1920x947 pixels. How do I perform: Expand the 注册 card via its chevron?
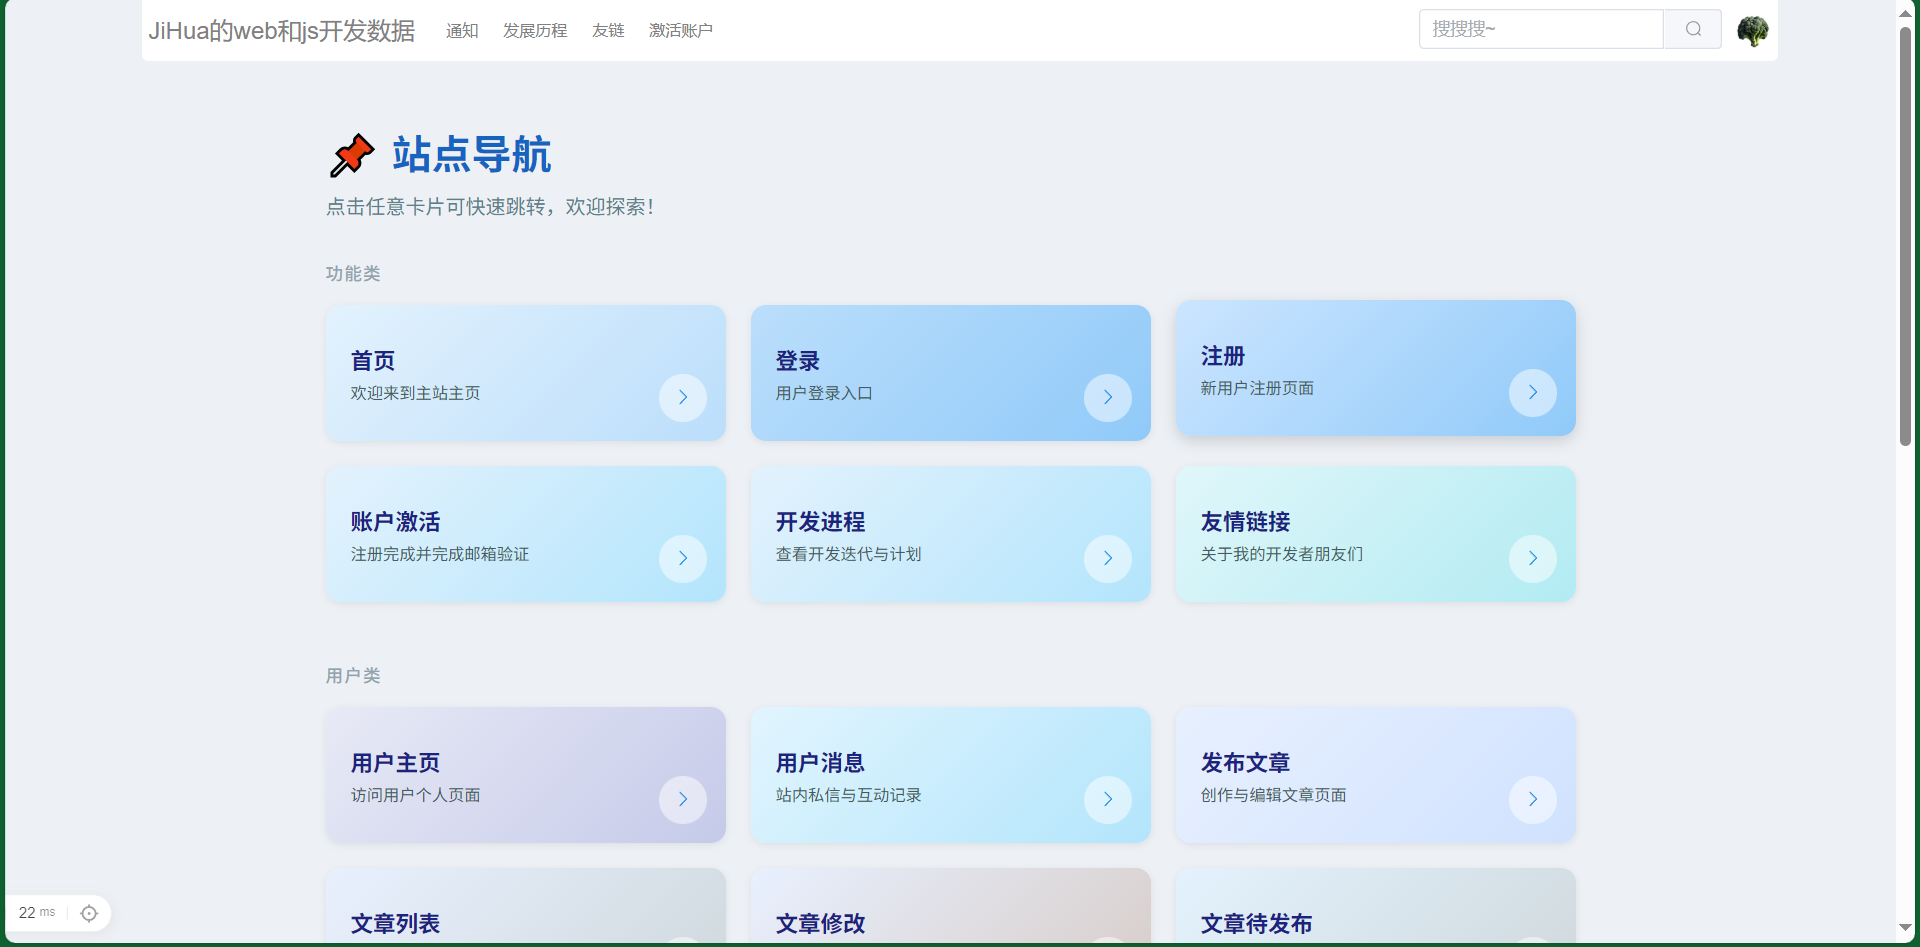[x=1533, y=393]
